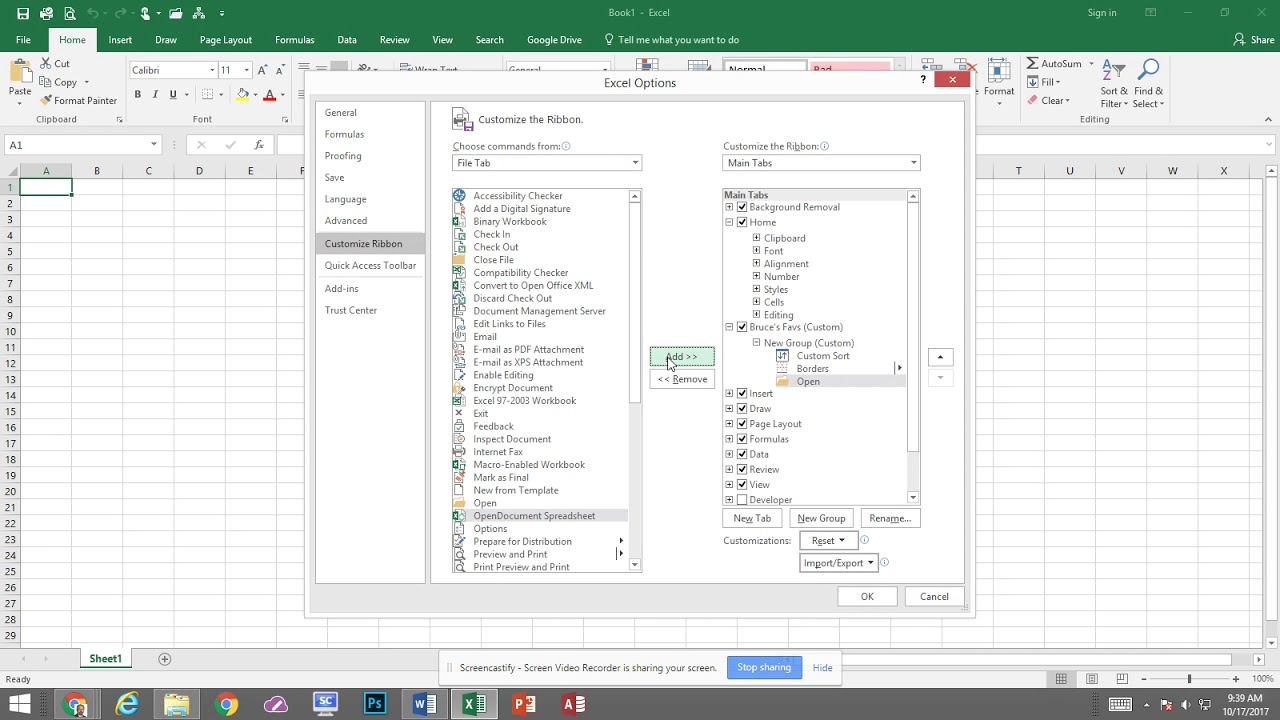Open the Reset customizations dropdown
This screenshot has height=720, width=1280.
828,541
